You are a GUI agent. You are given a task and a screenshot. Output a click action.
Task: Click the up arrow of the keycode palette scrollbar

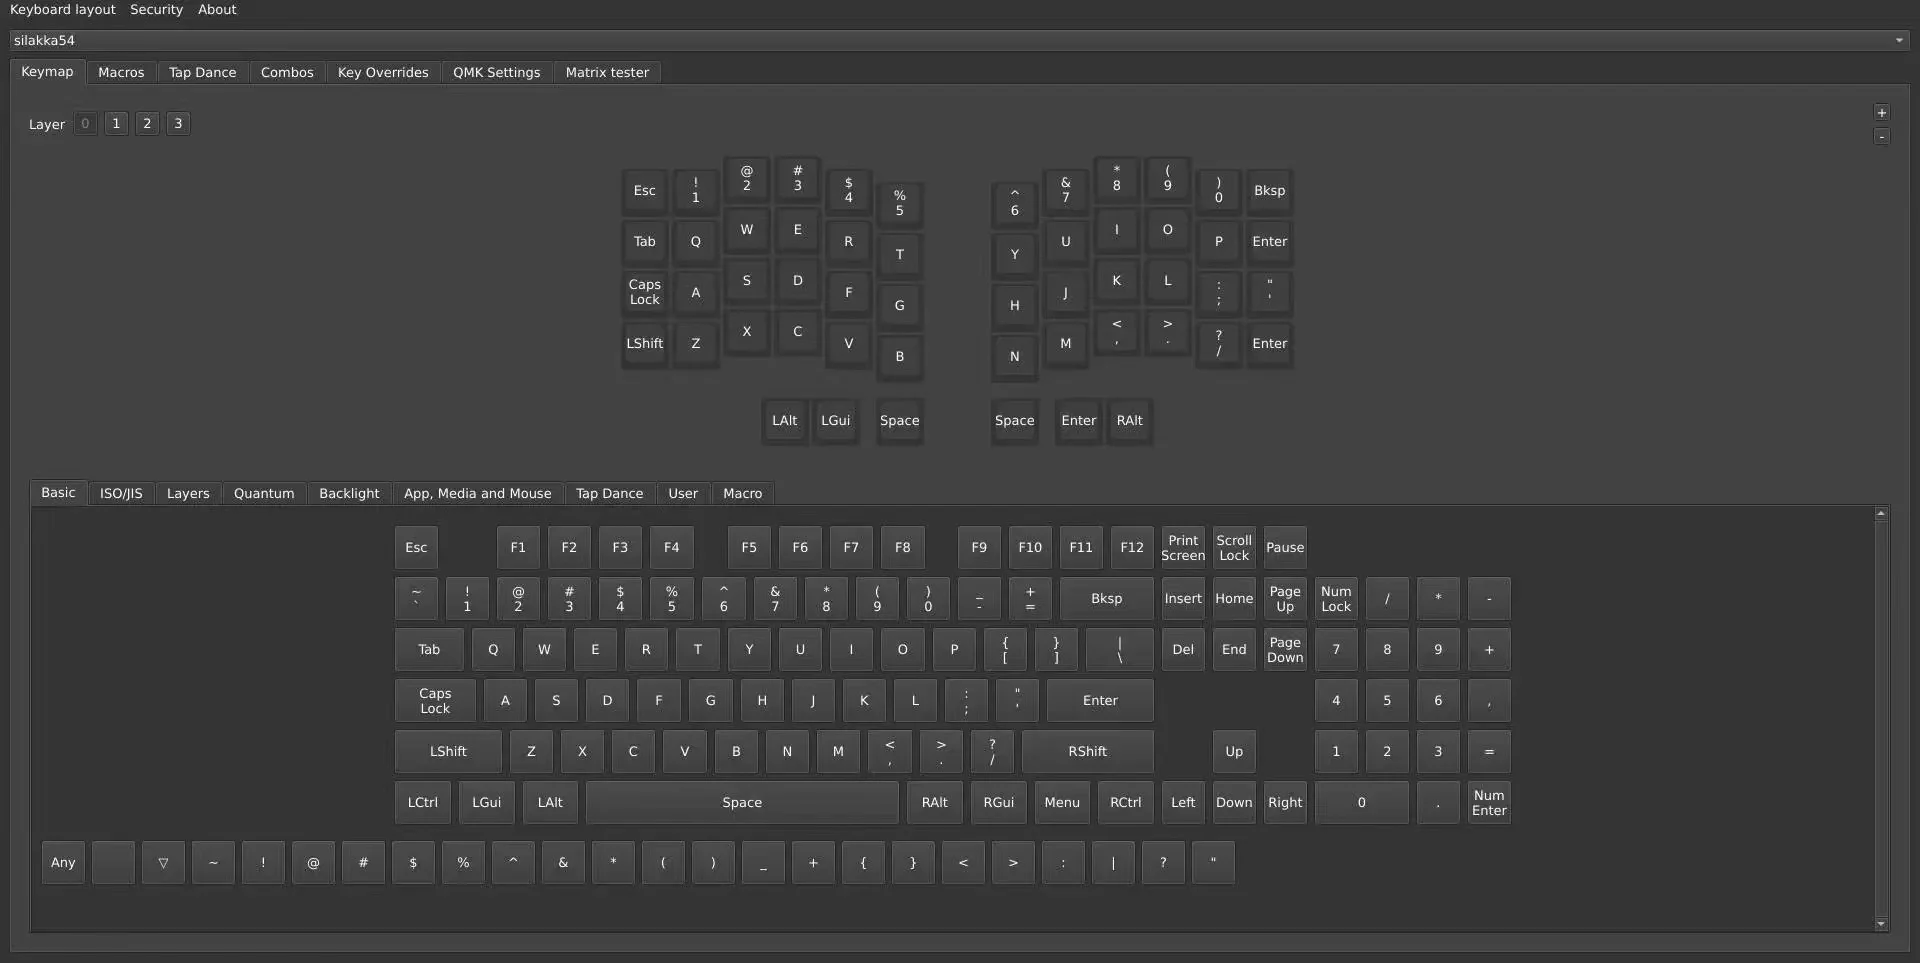pyautogui.click(x=1881, y=513)
